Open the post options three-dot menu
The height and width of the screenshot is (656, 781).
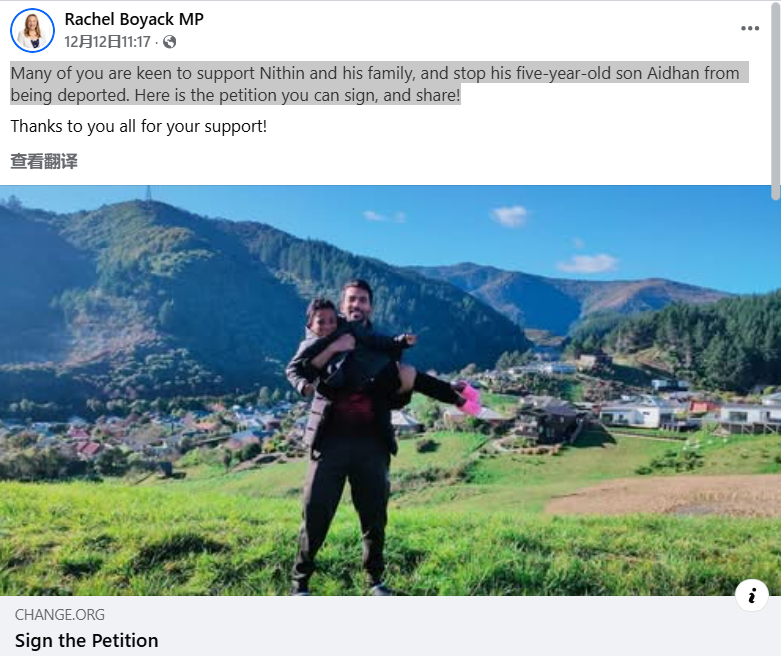[x=750, y=28]
